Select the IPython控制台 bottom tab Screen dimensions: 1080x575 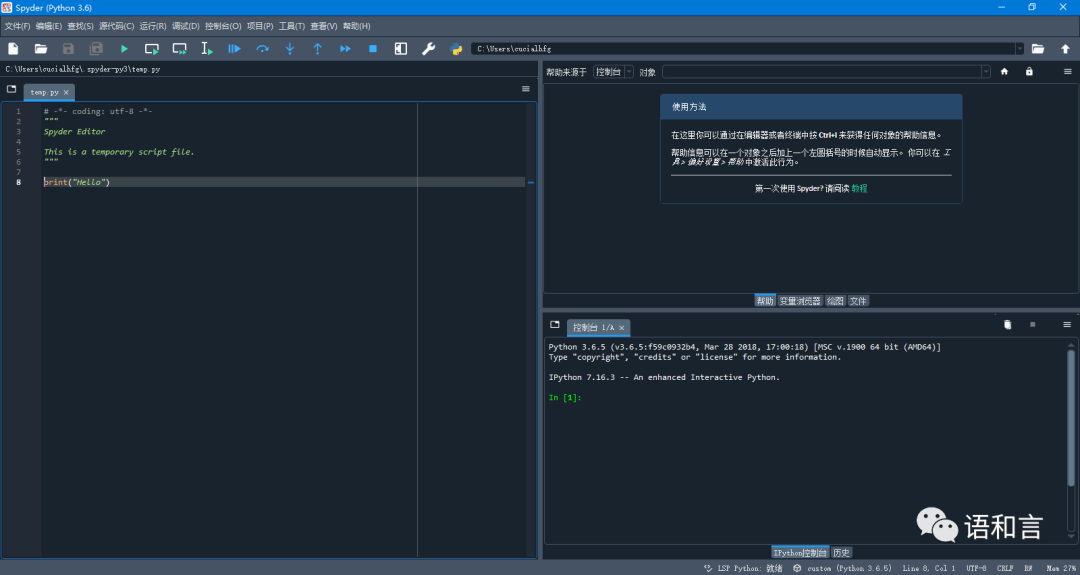(x=799, y=553)
